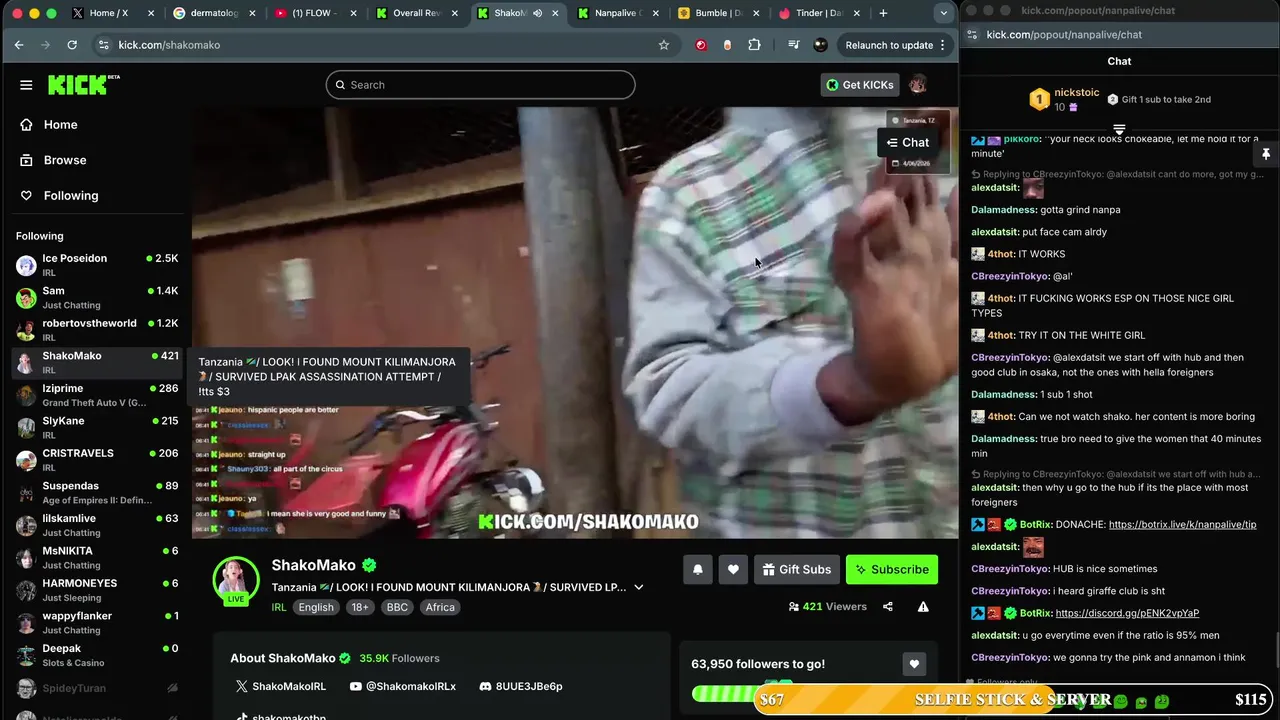Image resolution: width=1280 pixels, height=720 pixels.
Task: Expand the full stream title chevron
Action: (639, 587)
